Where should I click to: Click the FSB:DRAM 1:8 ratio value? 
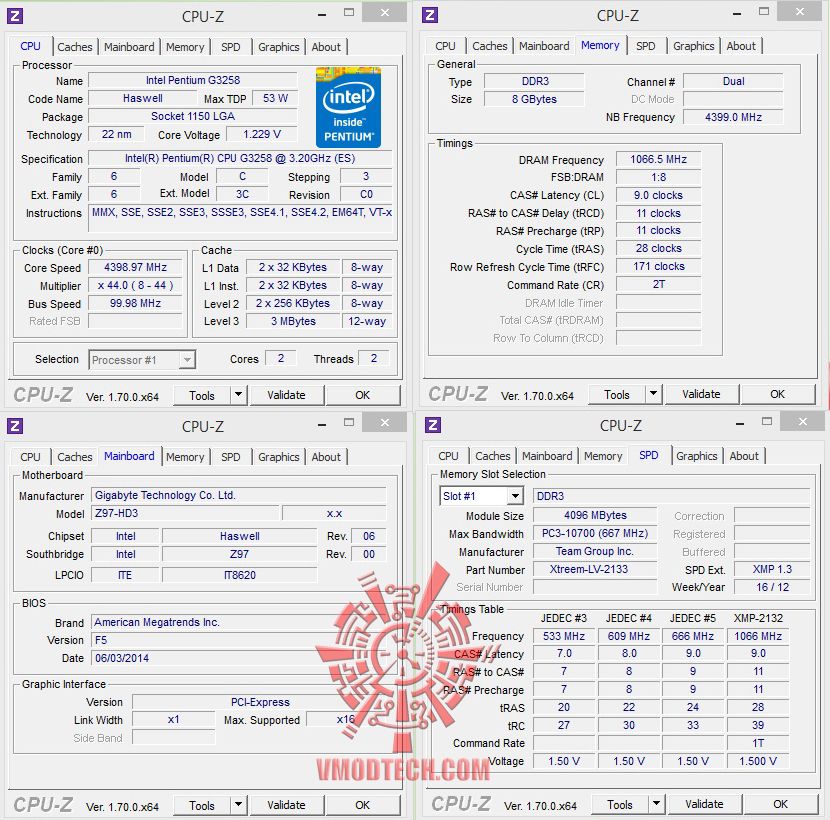[658, 177]
